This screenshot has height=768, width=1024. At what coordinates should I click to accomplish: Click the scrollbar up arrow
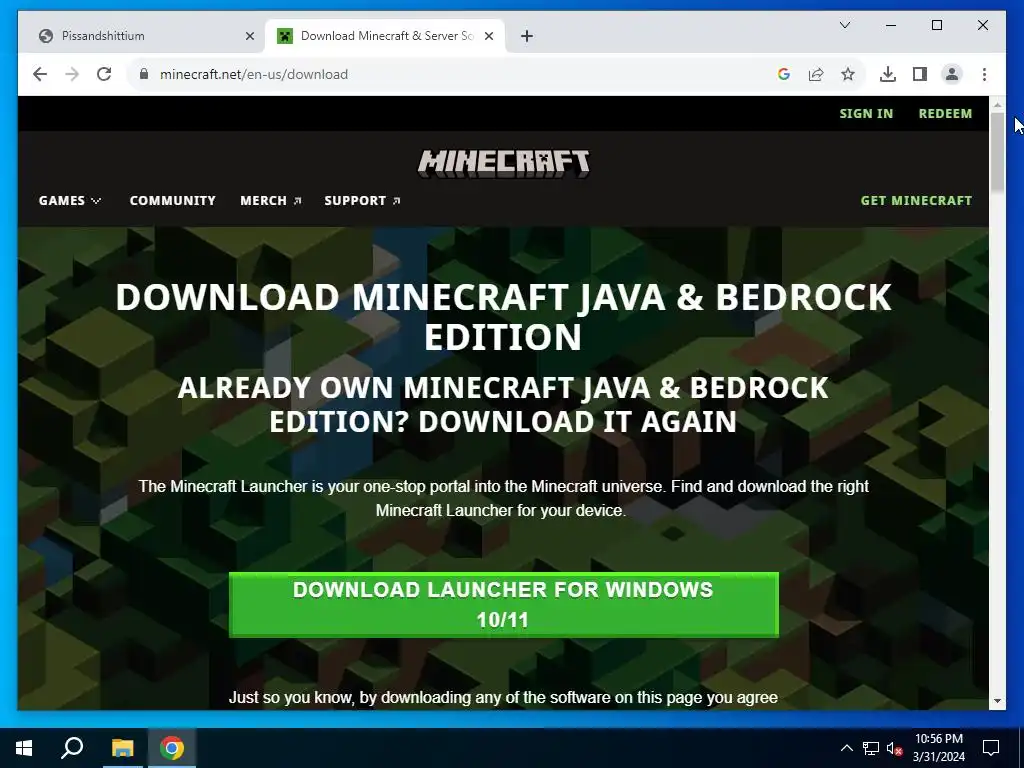pos(997,105)
